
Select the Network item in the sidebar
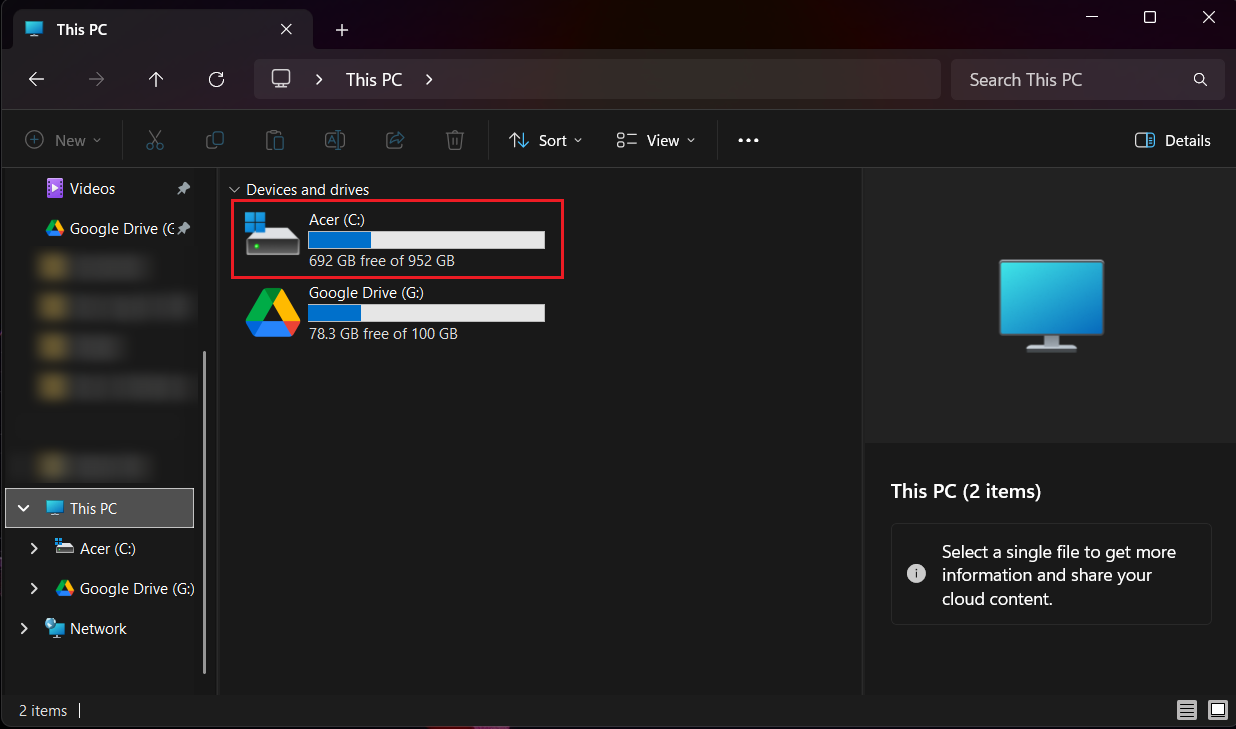98,628
